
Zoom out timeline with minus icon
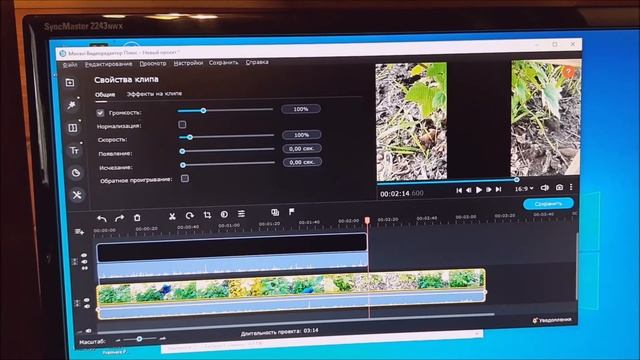(x=118, y=340)
